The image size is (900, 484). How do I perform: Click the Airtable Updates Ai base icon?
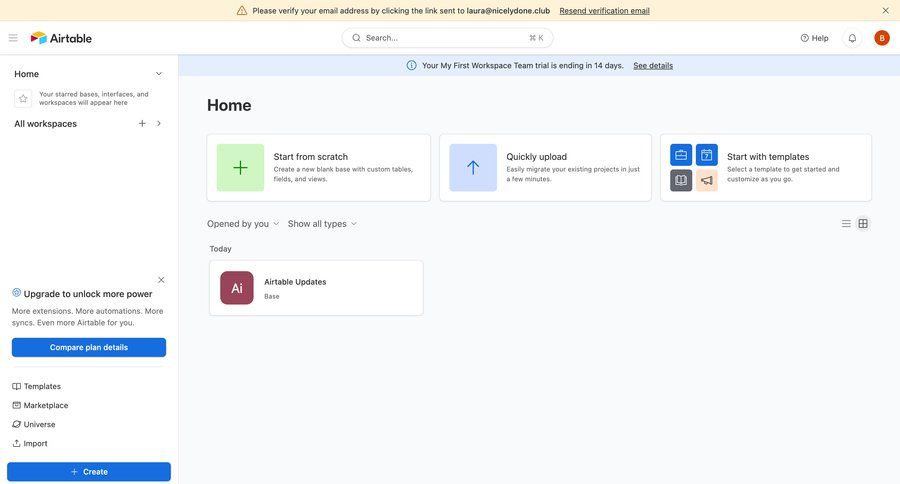tap(236, 288)
